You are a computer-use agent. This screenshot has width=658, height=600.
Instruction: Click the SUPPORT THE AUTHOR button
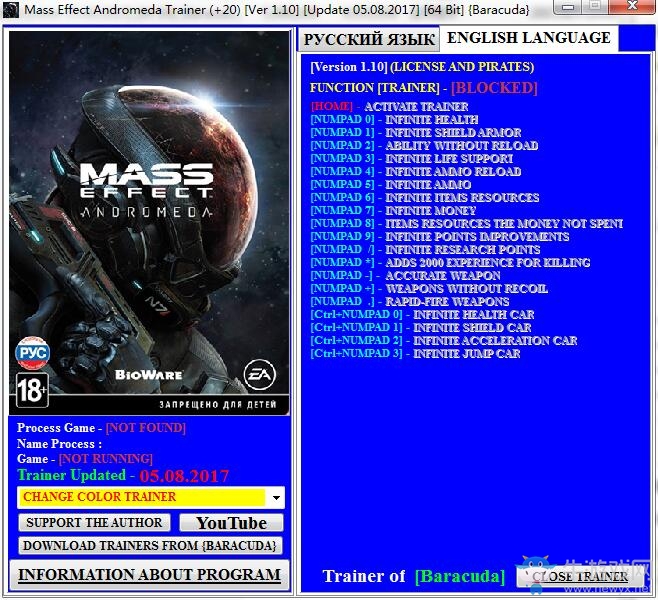(x=94, y=523)
